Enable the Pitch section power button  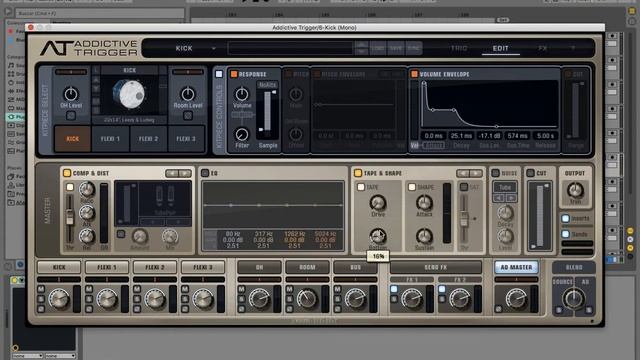(288, 74)
